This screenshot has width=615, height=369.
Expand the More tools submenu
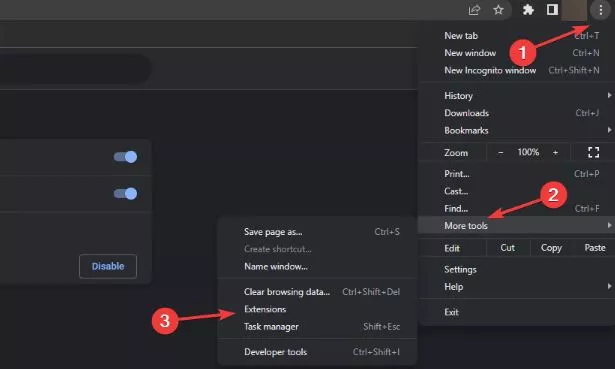[x=517, y=225]
